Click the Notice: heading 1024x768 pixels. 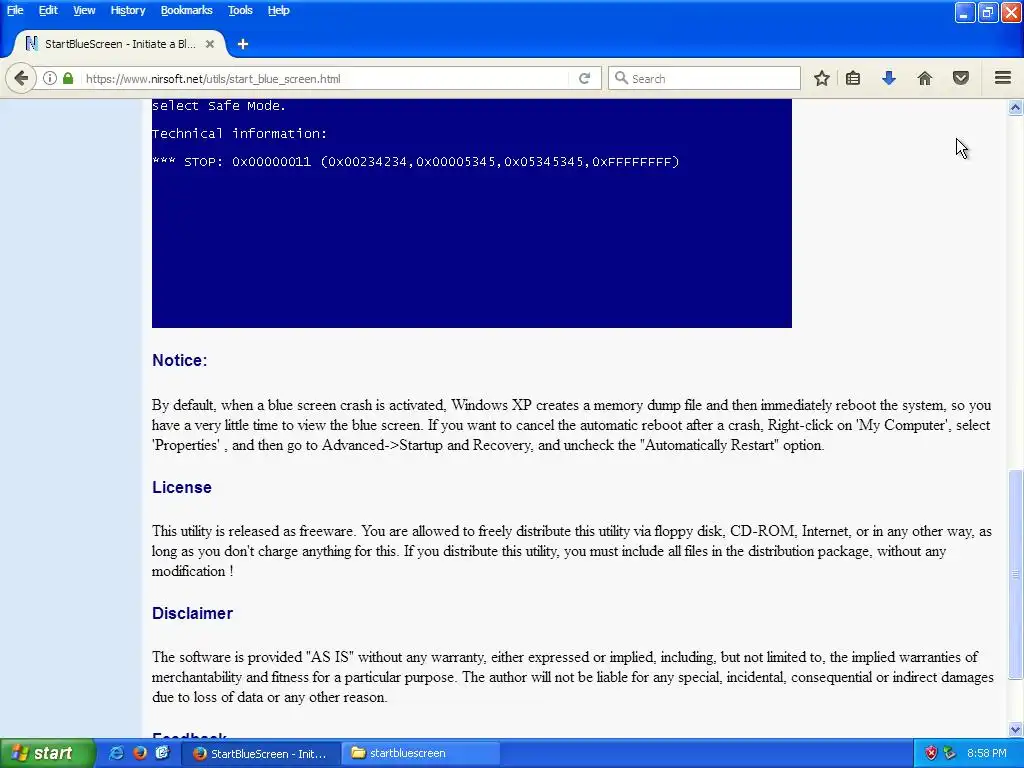180,360
